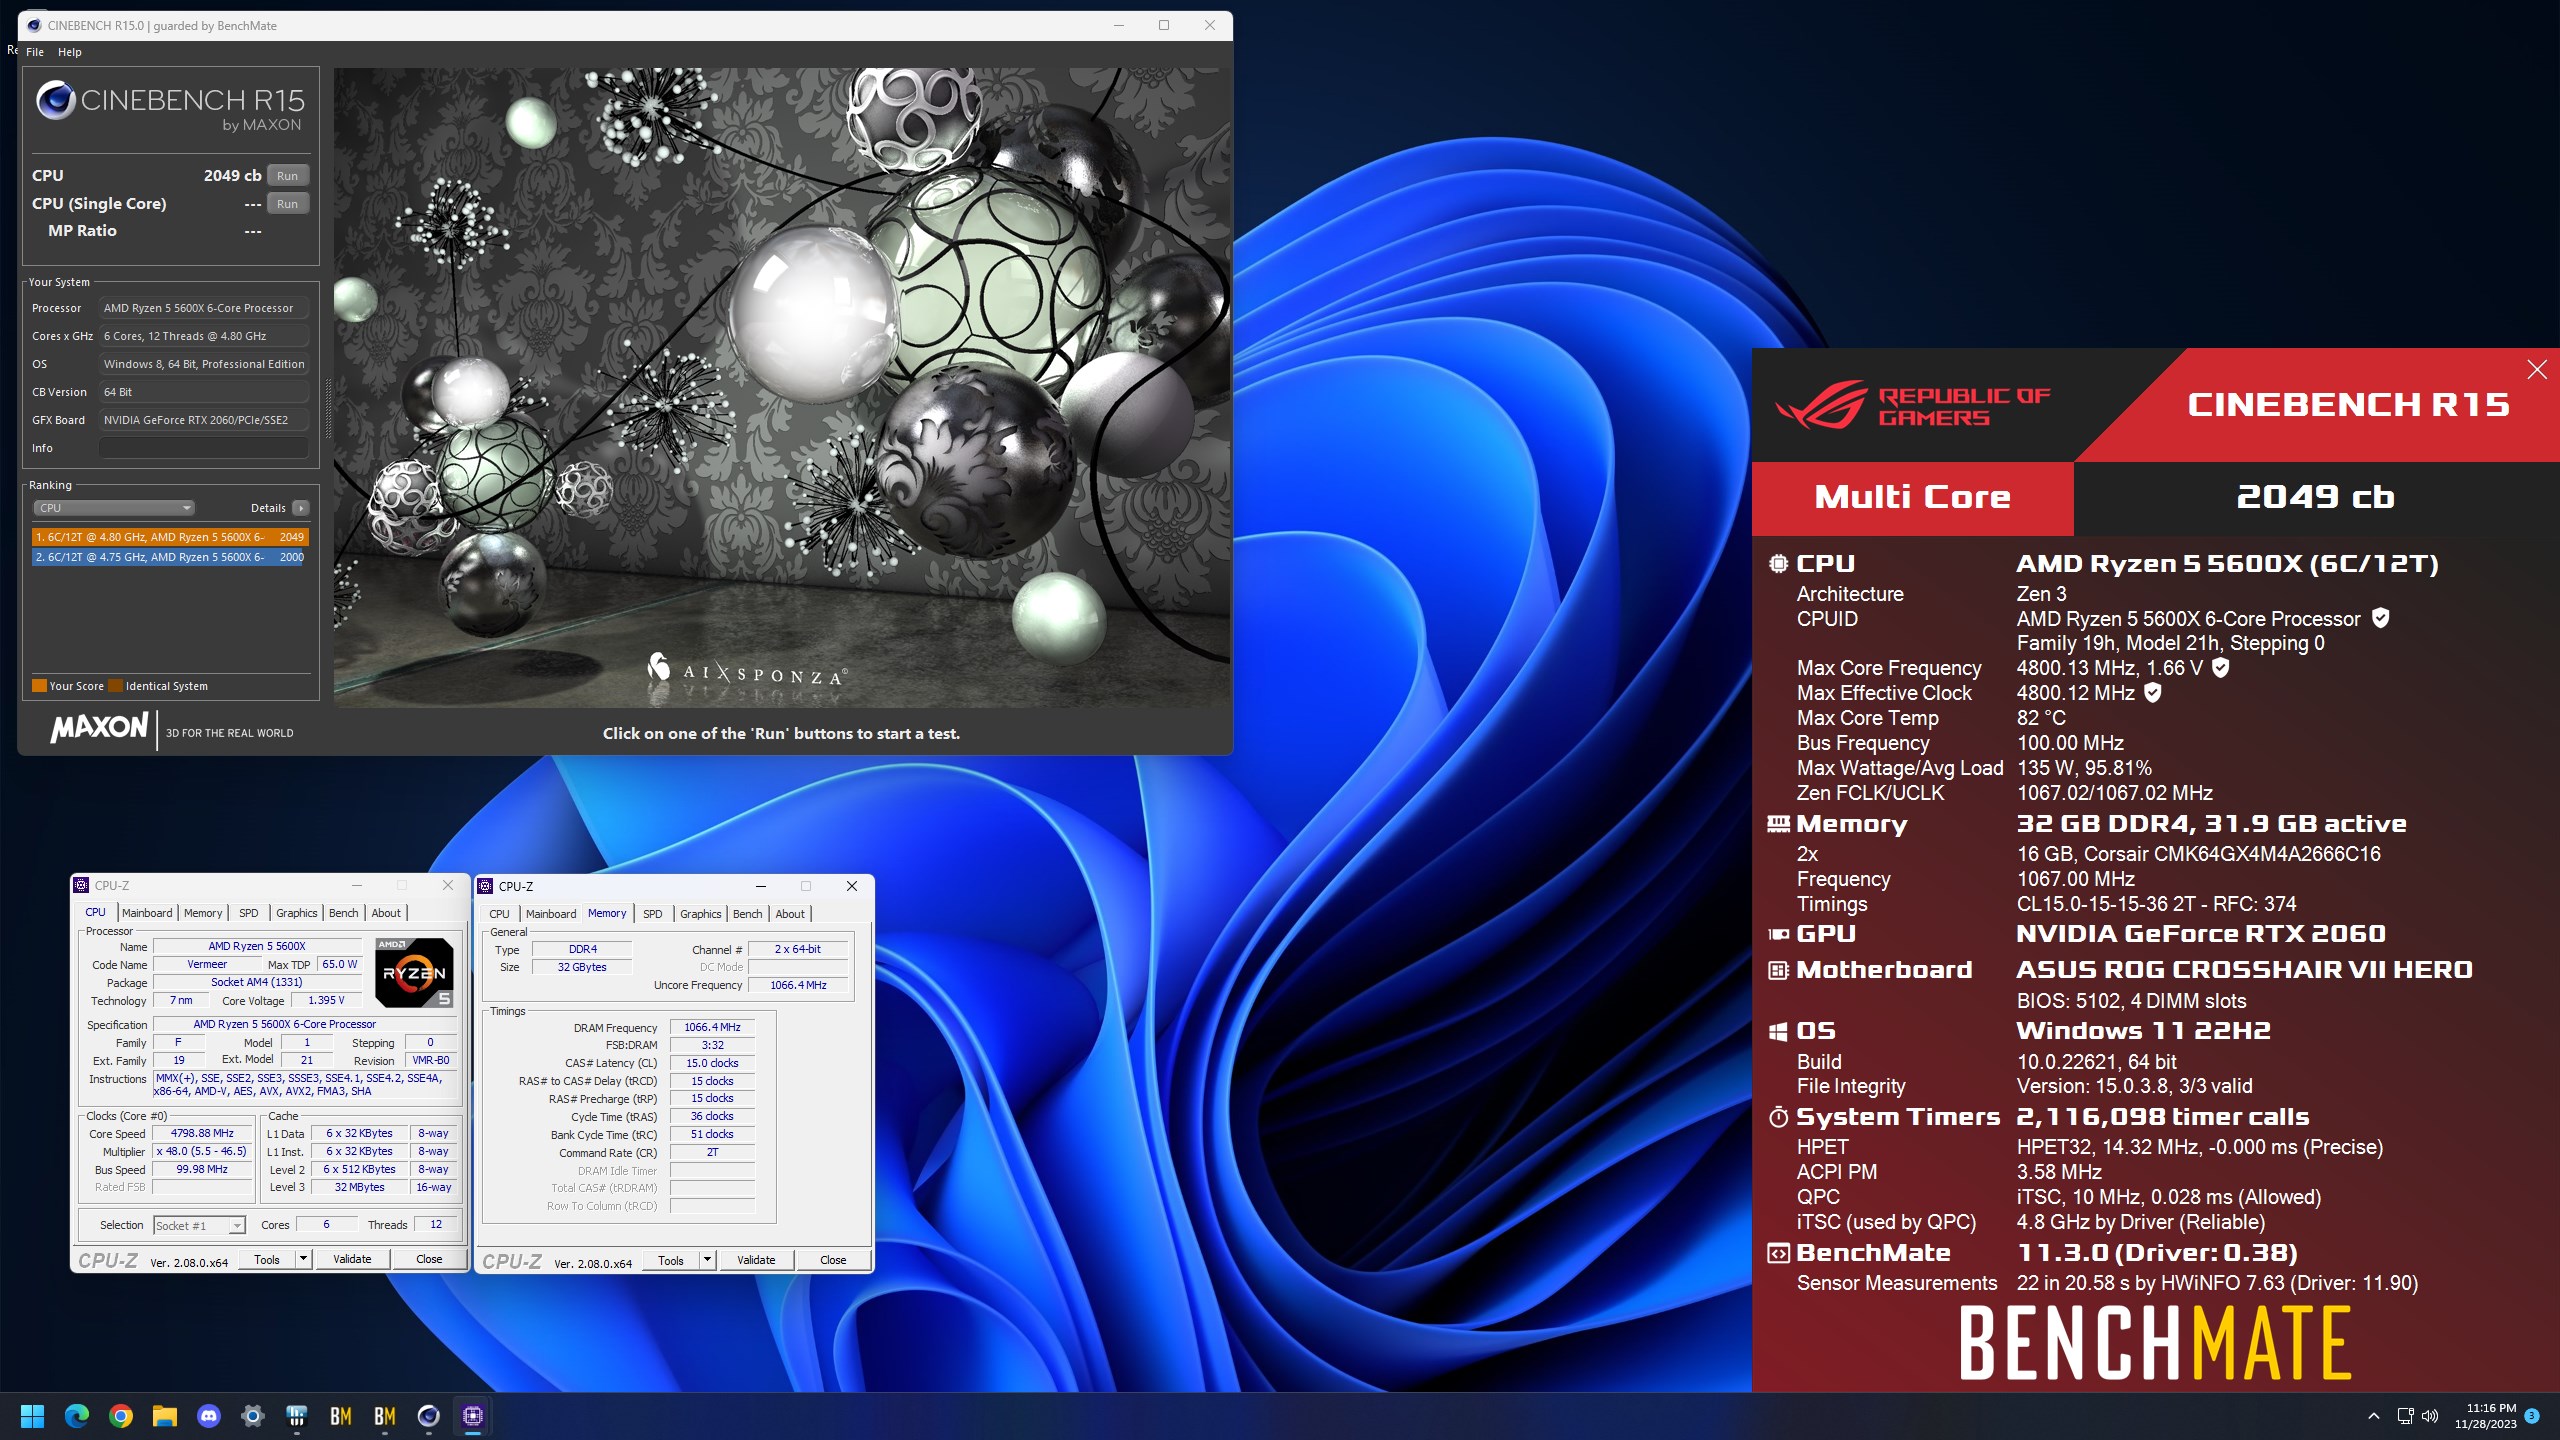Switch to Cinebench via its taskbar icon

point(428,1416)
